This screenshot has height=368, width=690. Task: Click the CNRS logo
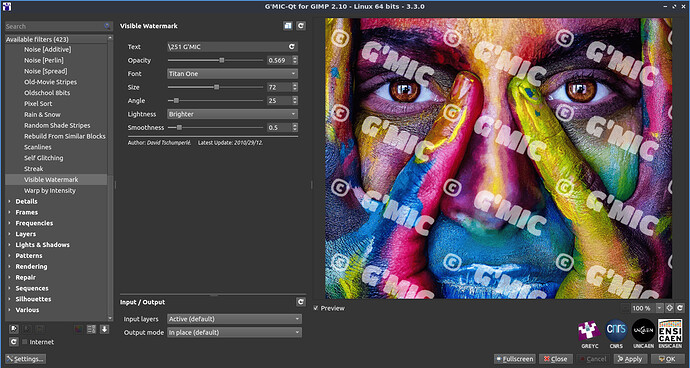click(x=616, y=331)
